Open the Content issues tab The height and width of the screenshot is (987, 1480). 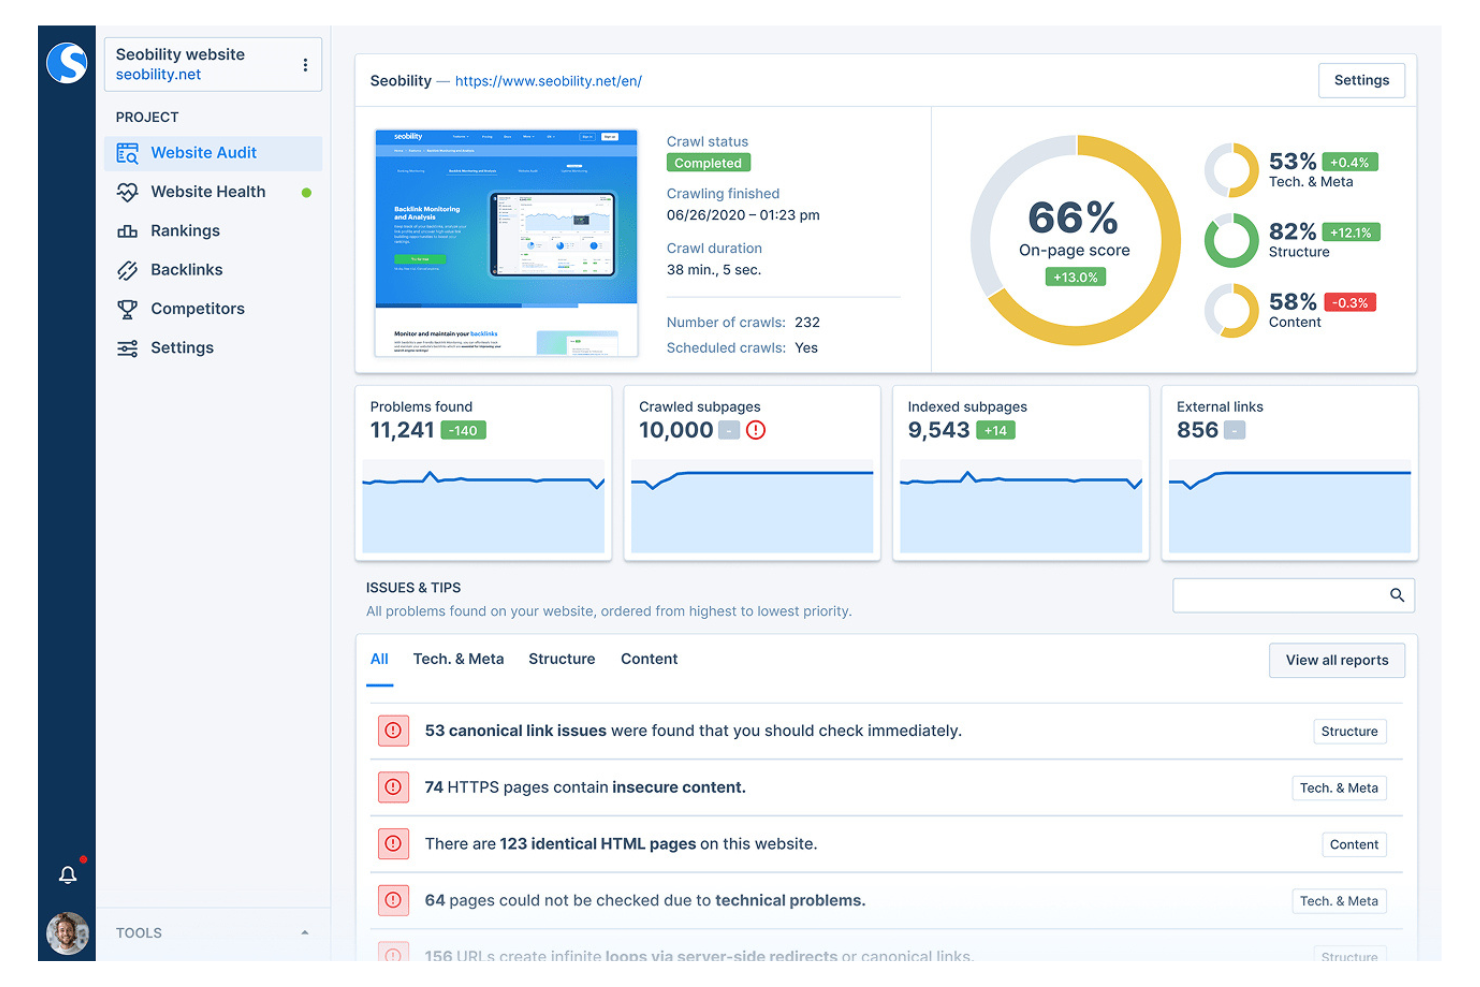(x=648, y=659)
